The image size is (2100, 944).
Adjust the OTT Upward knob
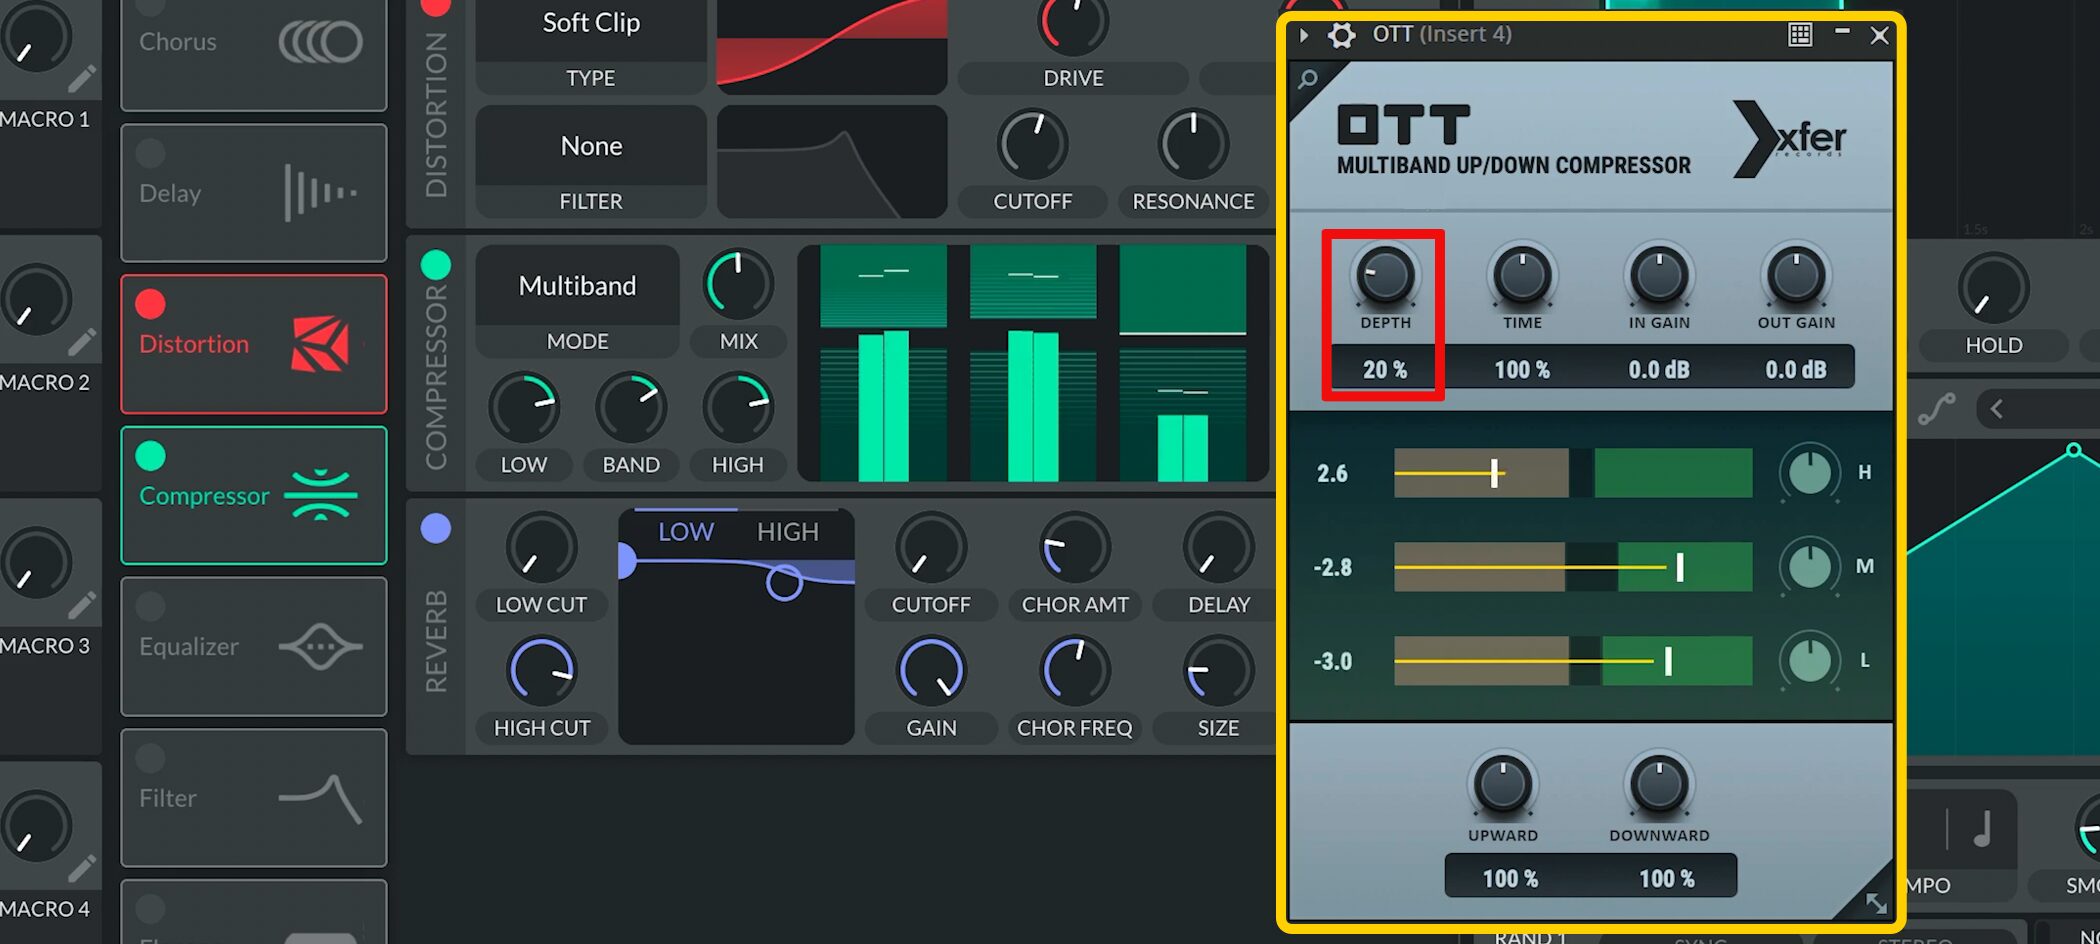click(1502, 785)
